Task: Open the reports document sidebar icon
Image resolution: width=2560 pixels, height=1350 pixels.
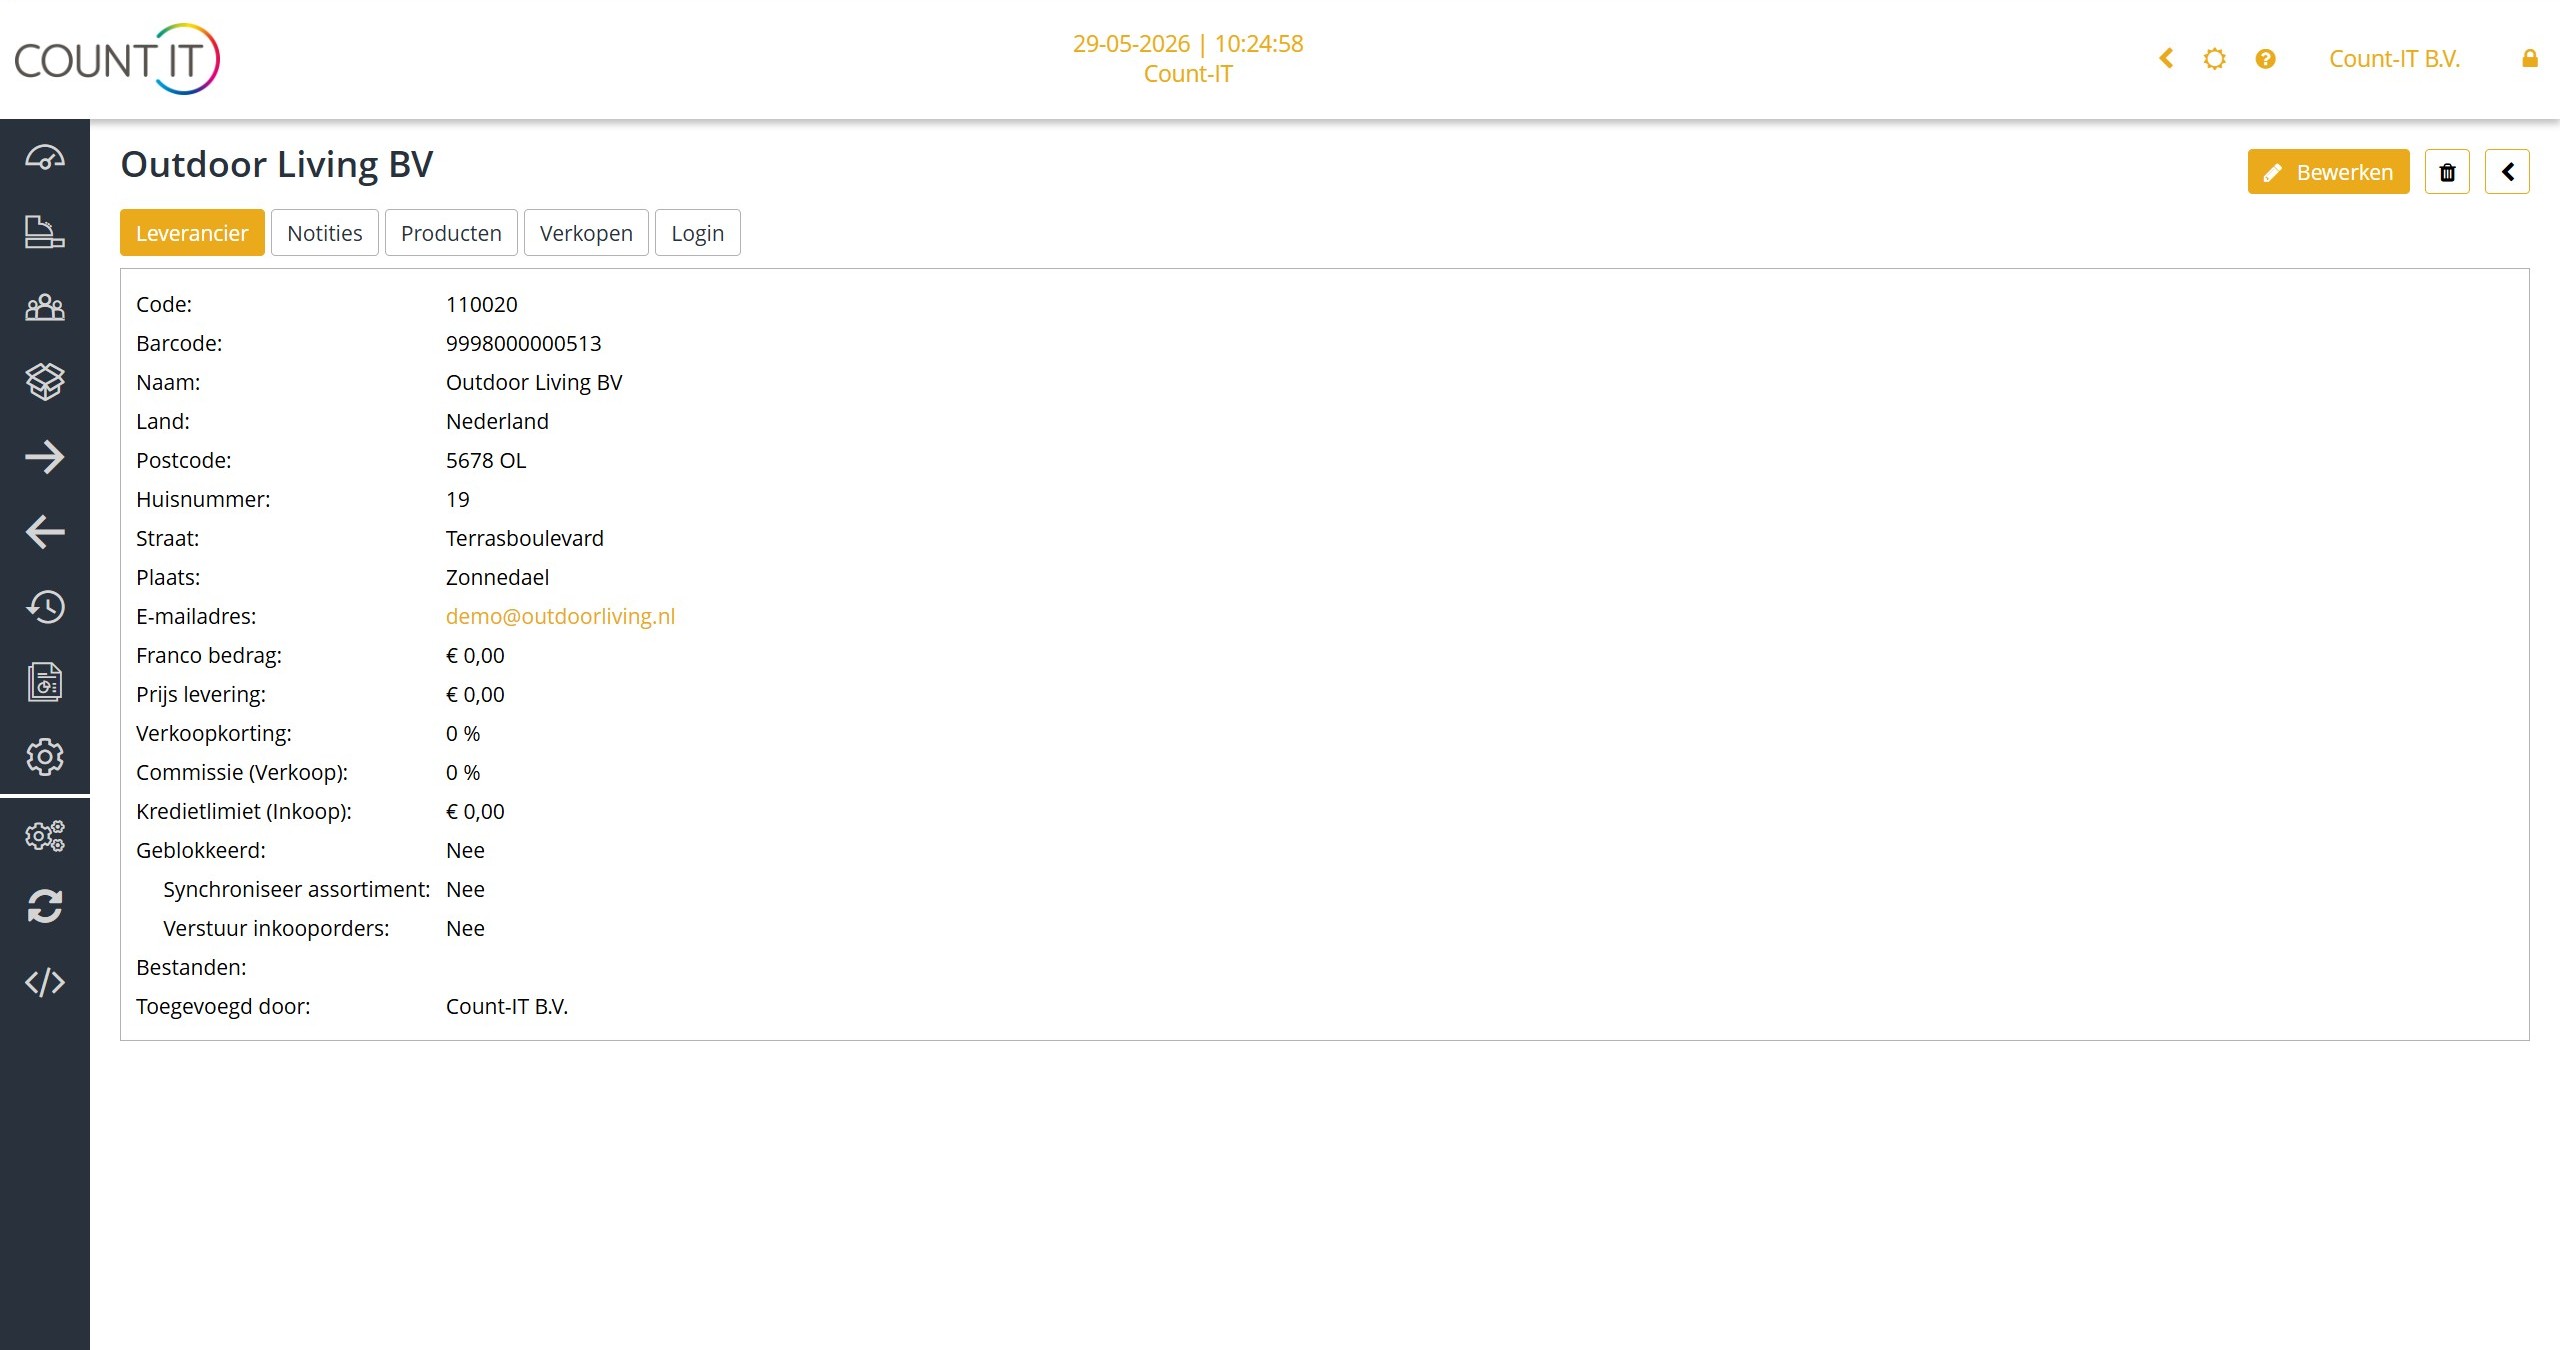Action: click(x=45, y=682)
